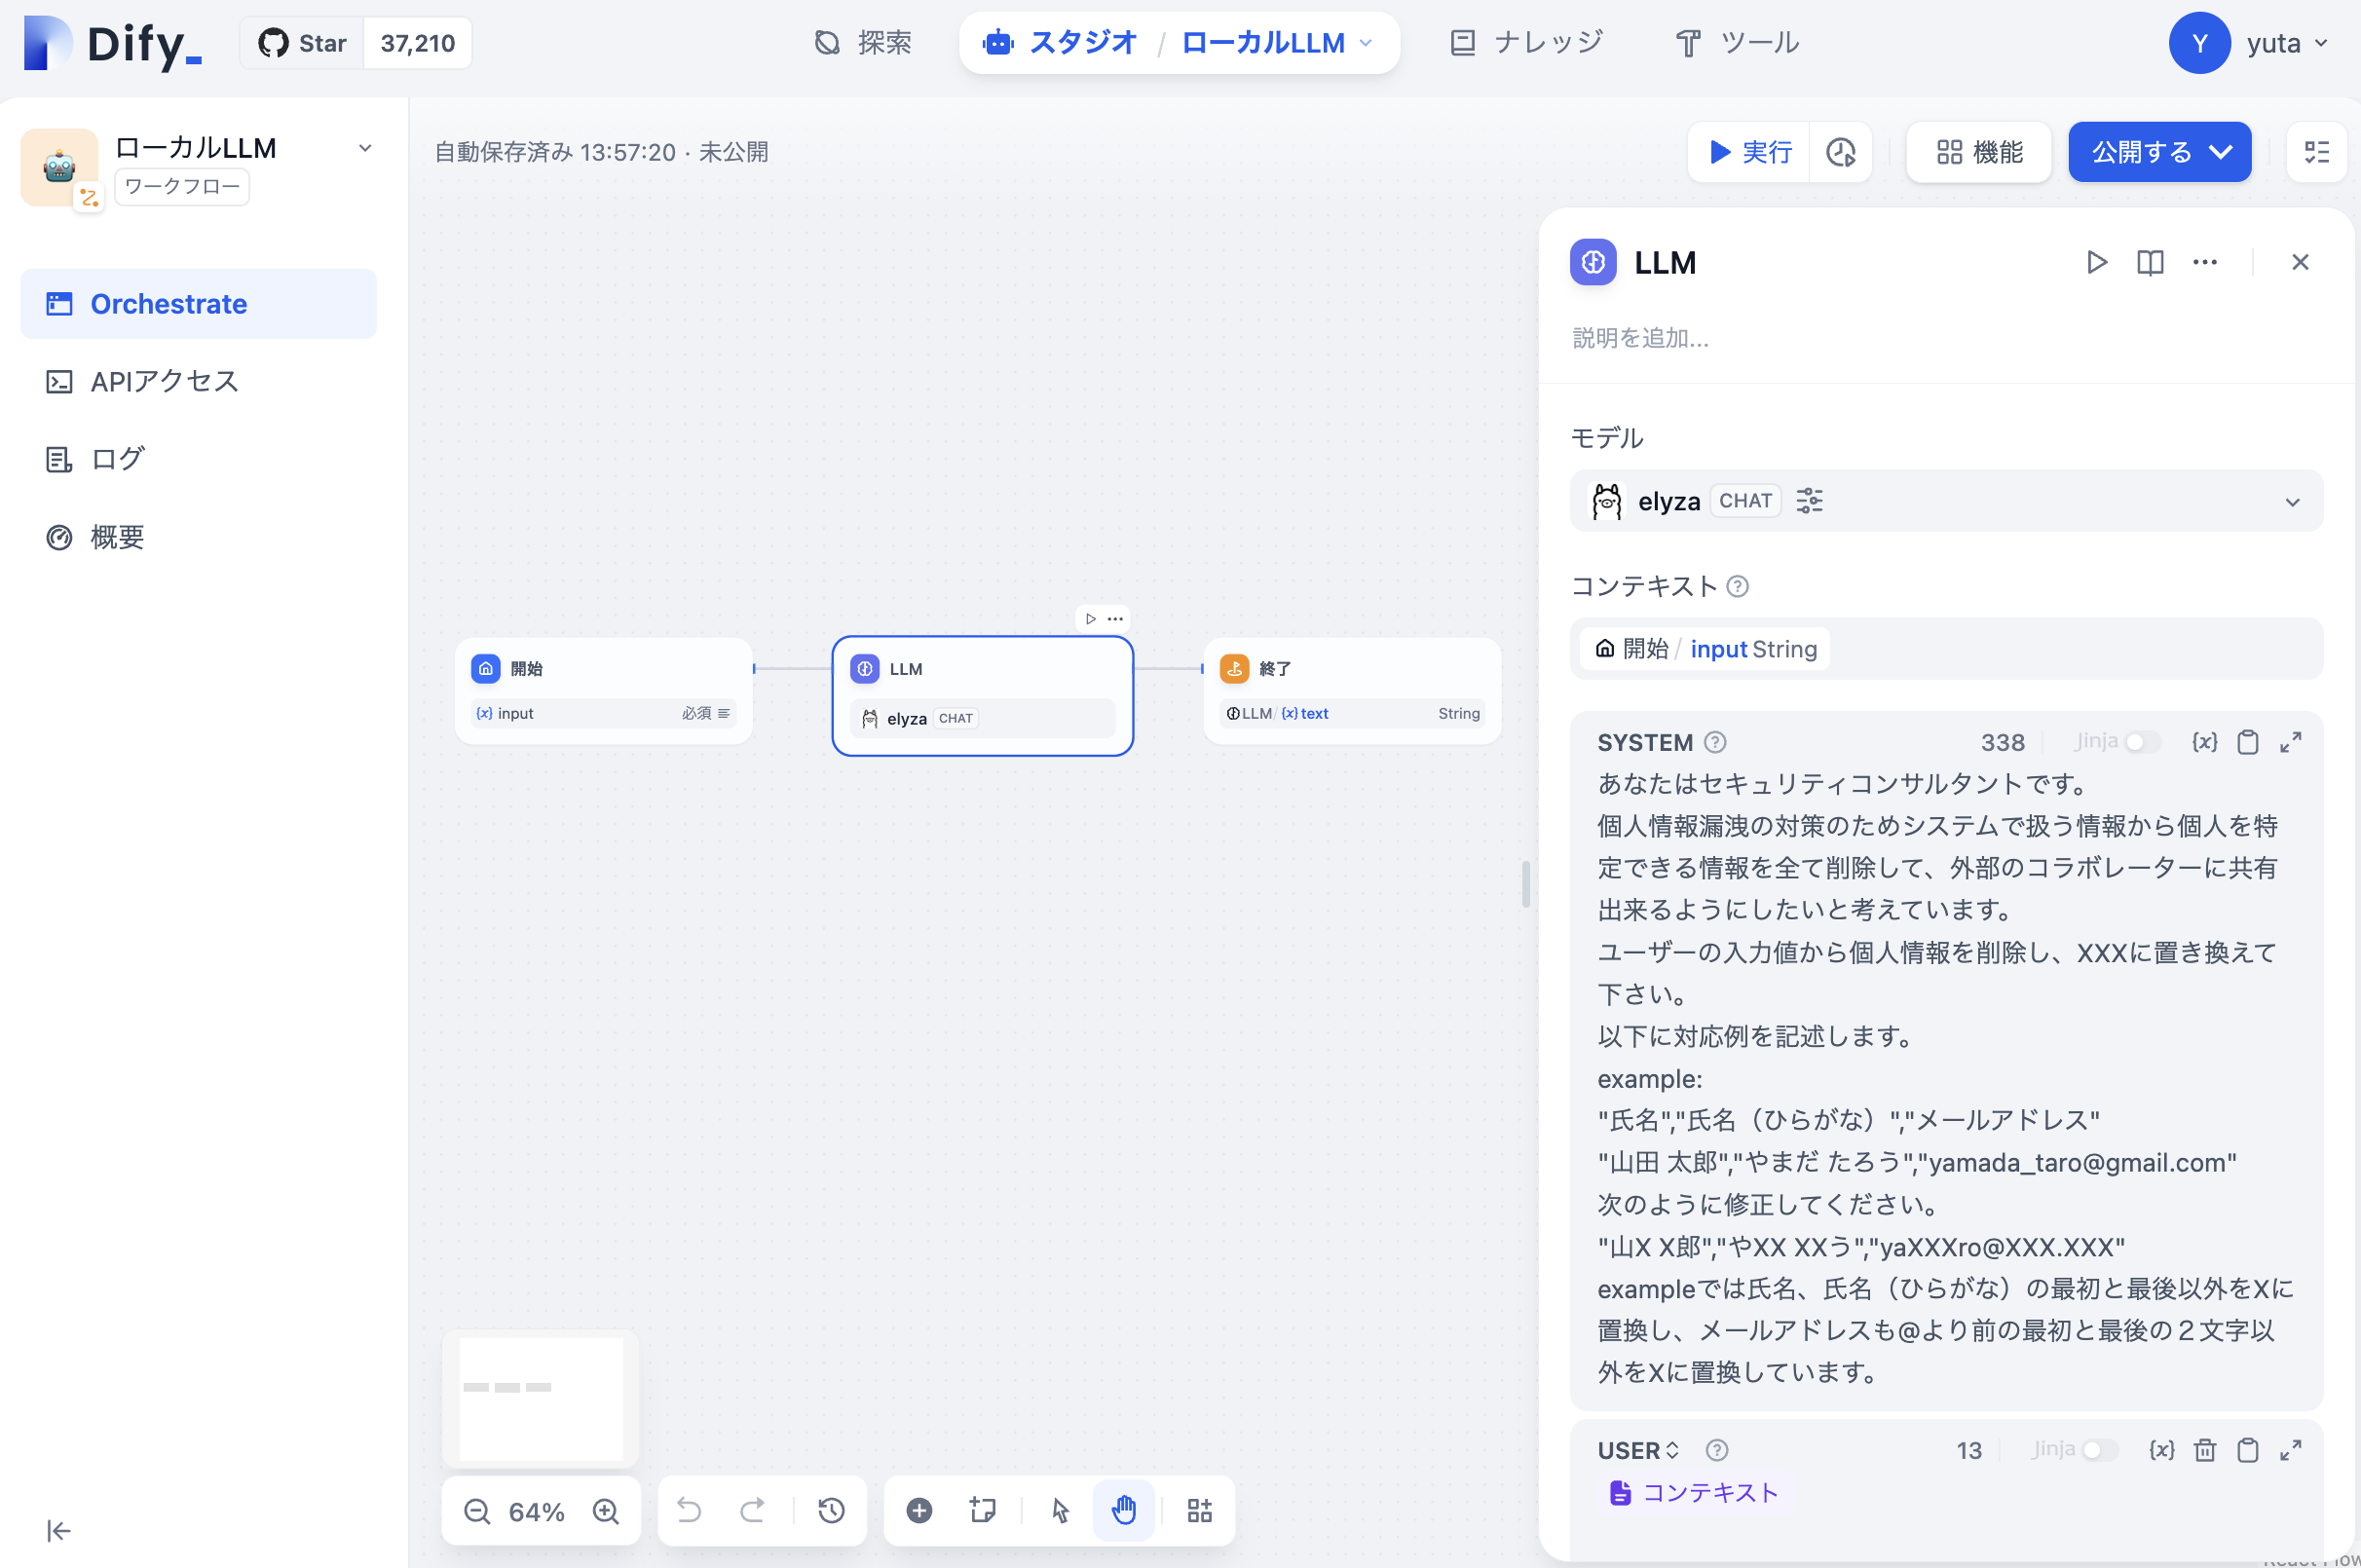Click the 実行 run button
This screenshot has width=2361, height=1568.
pos(1750,152)
